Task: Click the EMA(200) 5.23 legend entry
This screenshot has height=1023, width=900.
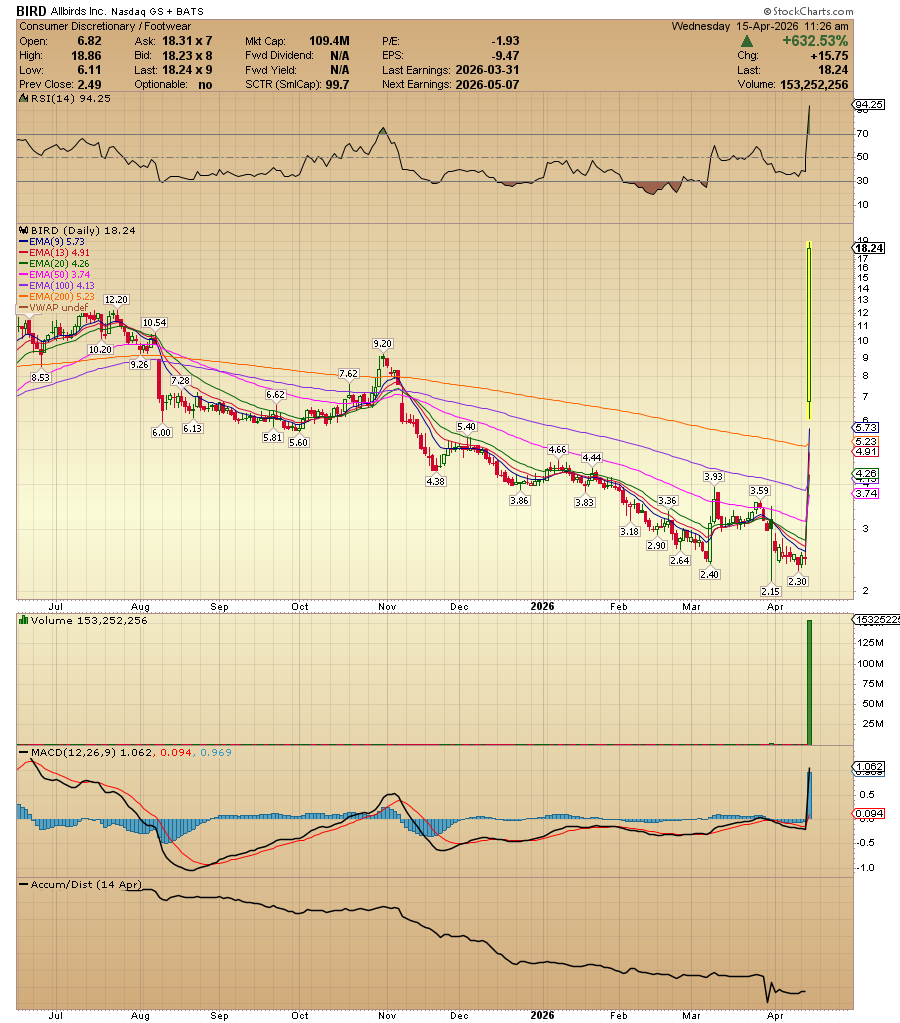Action: [57, 296]
